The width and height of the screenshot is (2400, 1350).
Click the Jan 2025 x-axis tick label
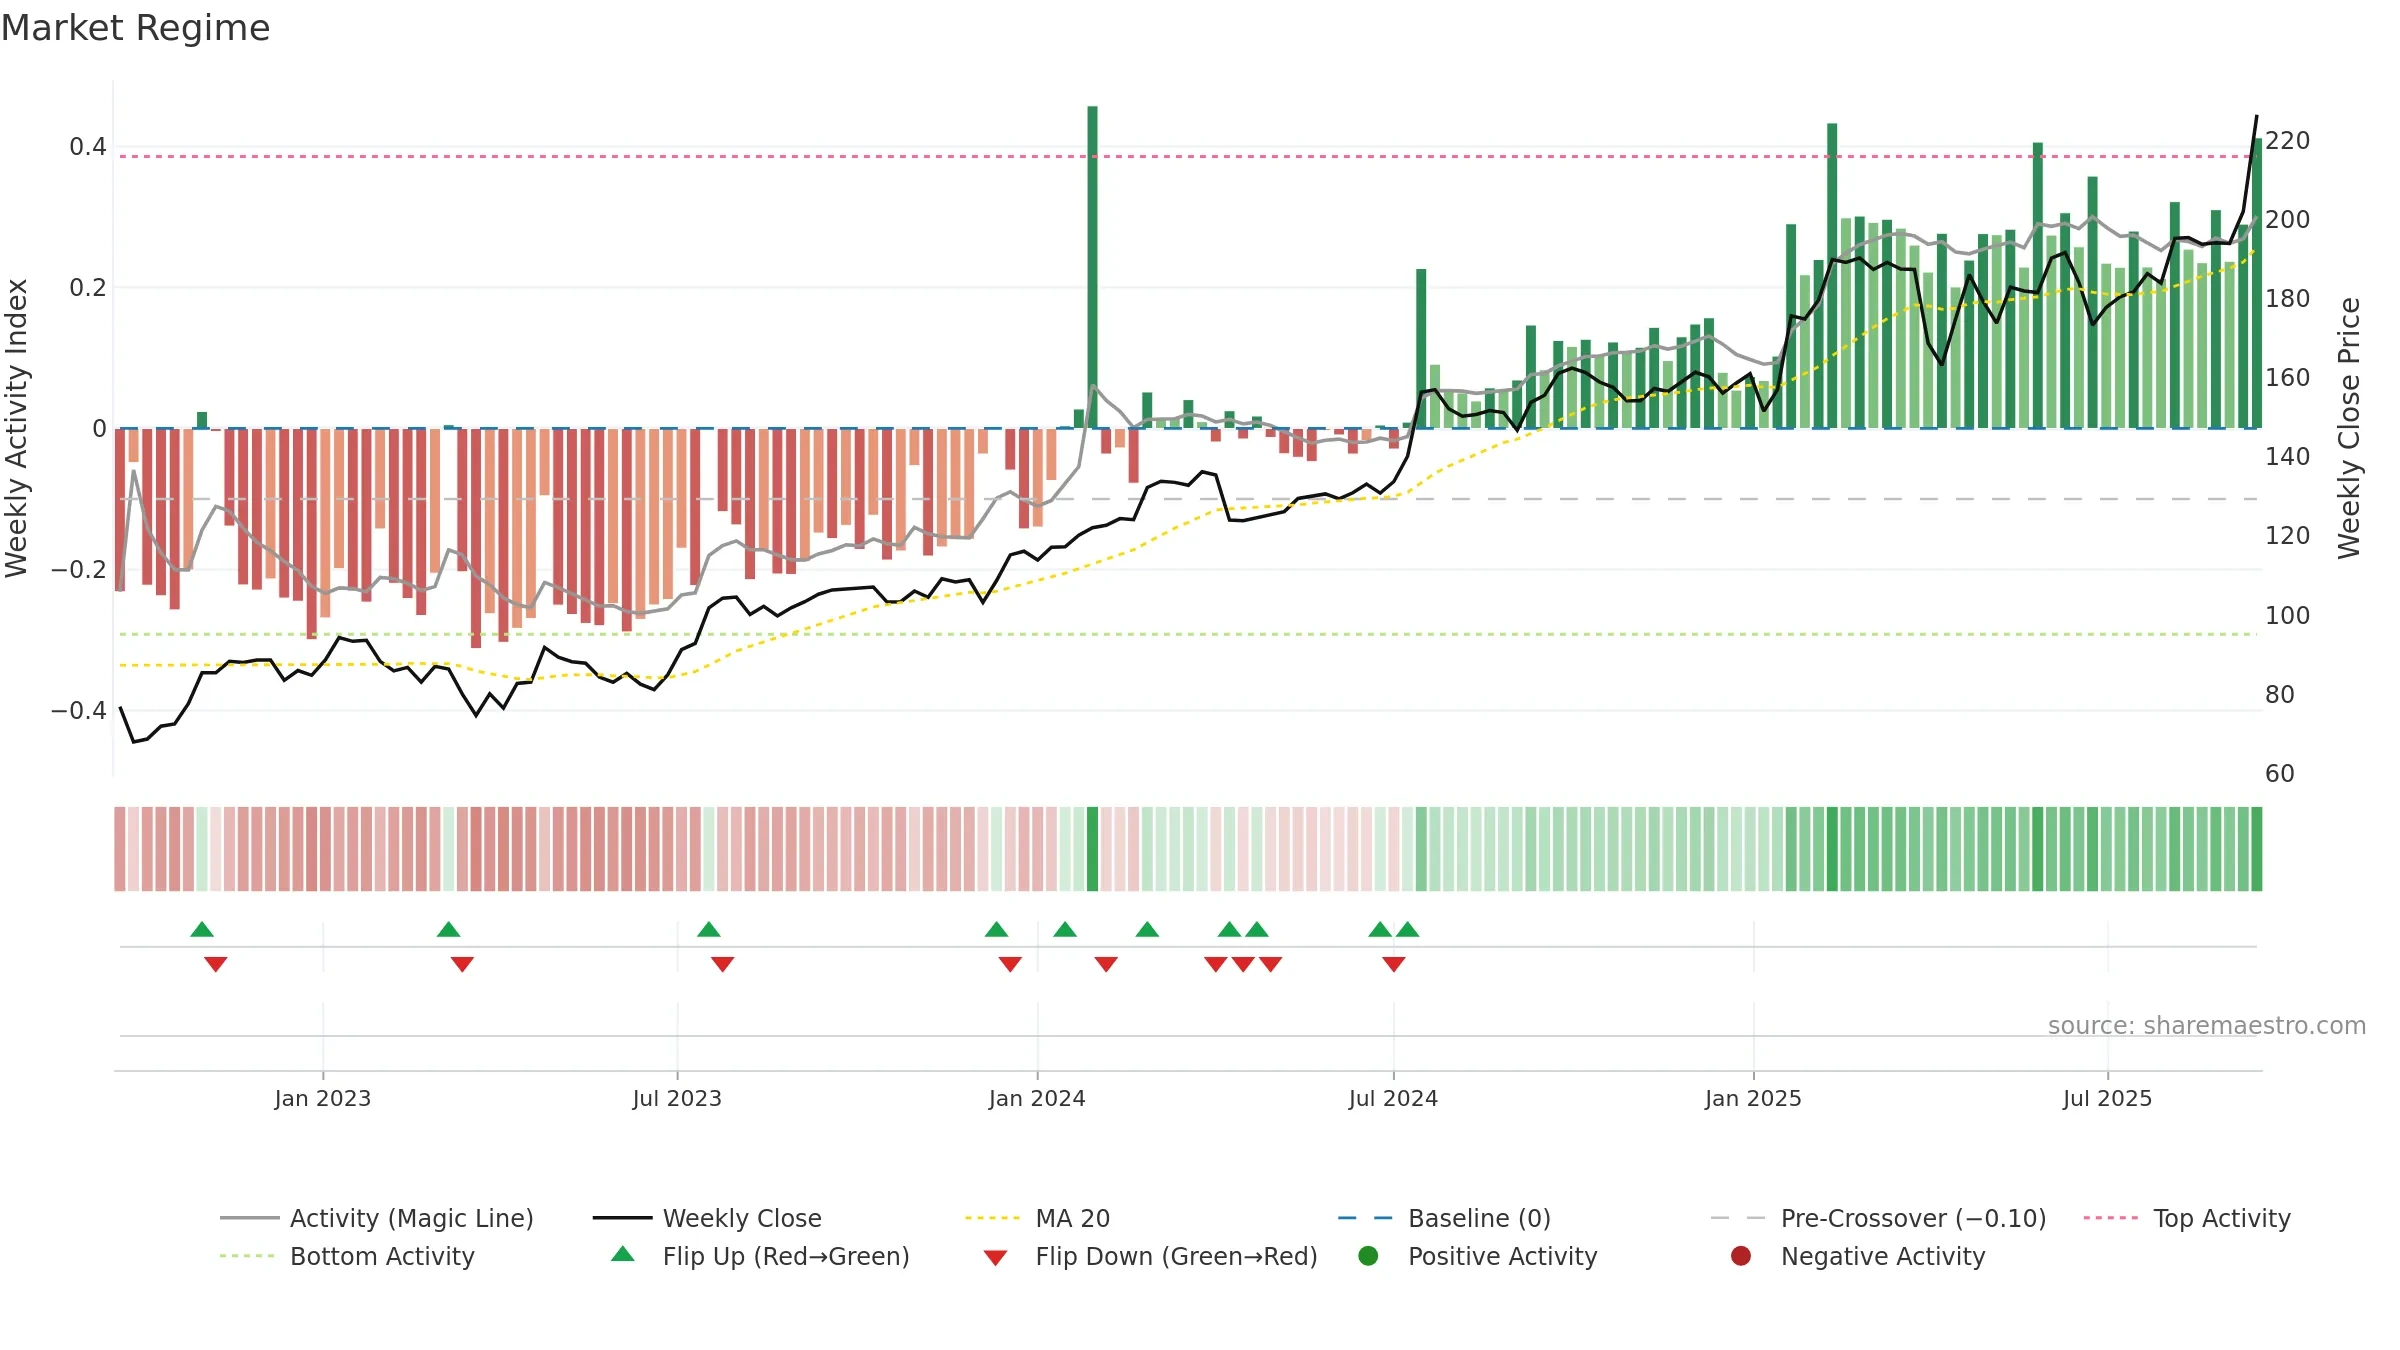(1753, 1098)
